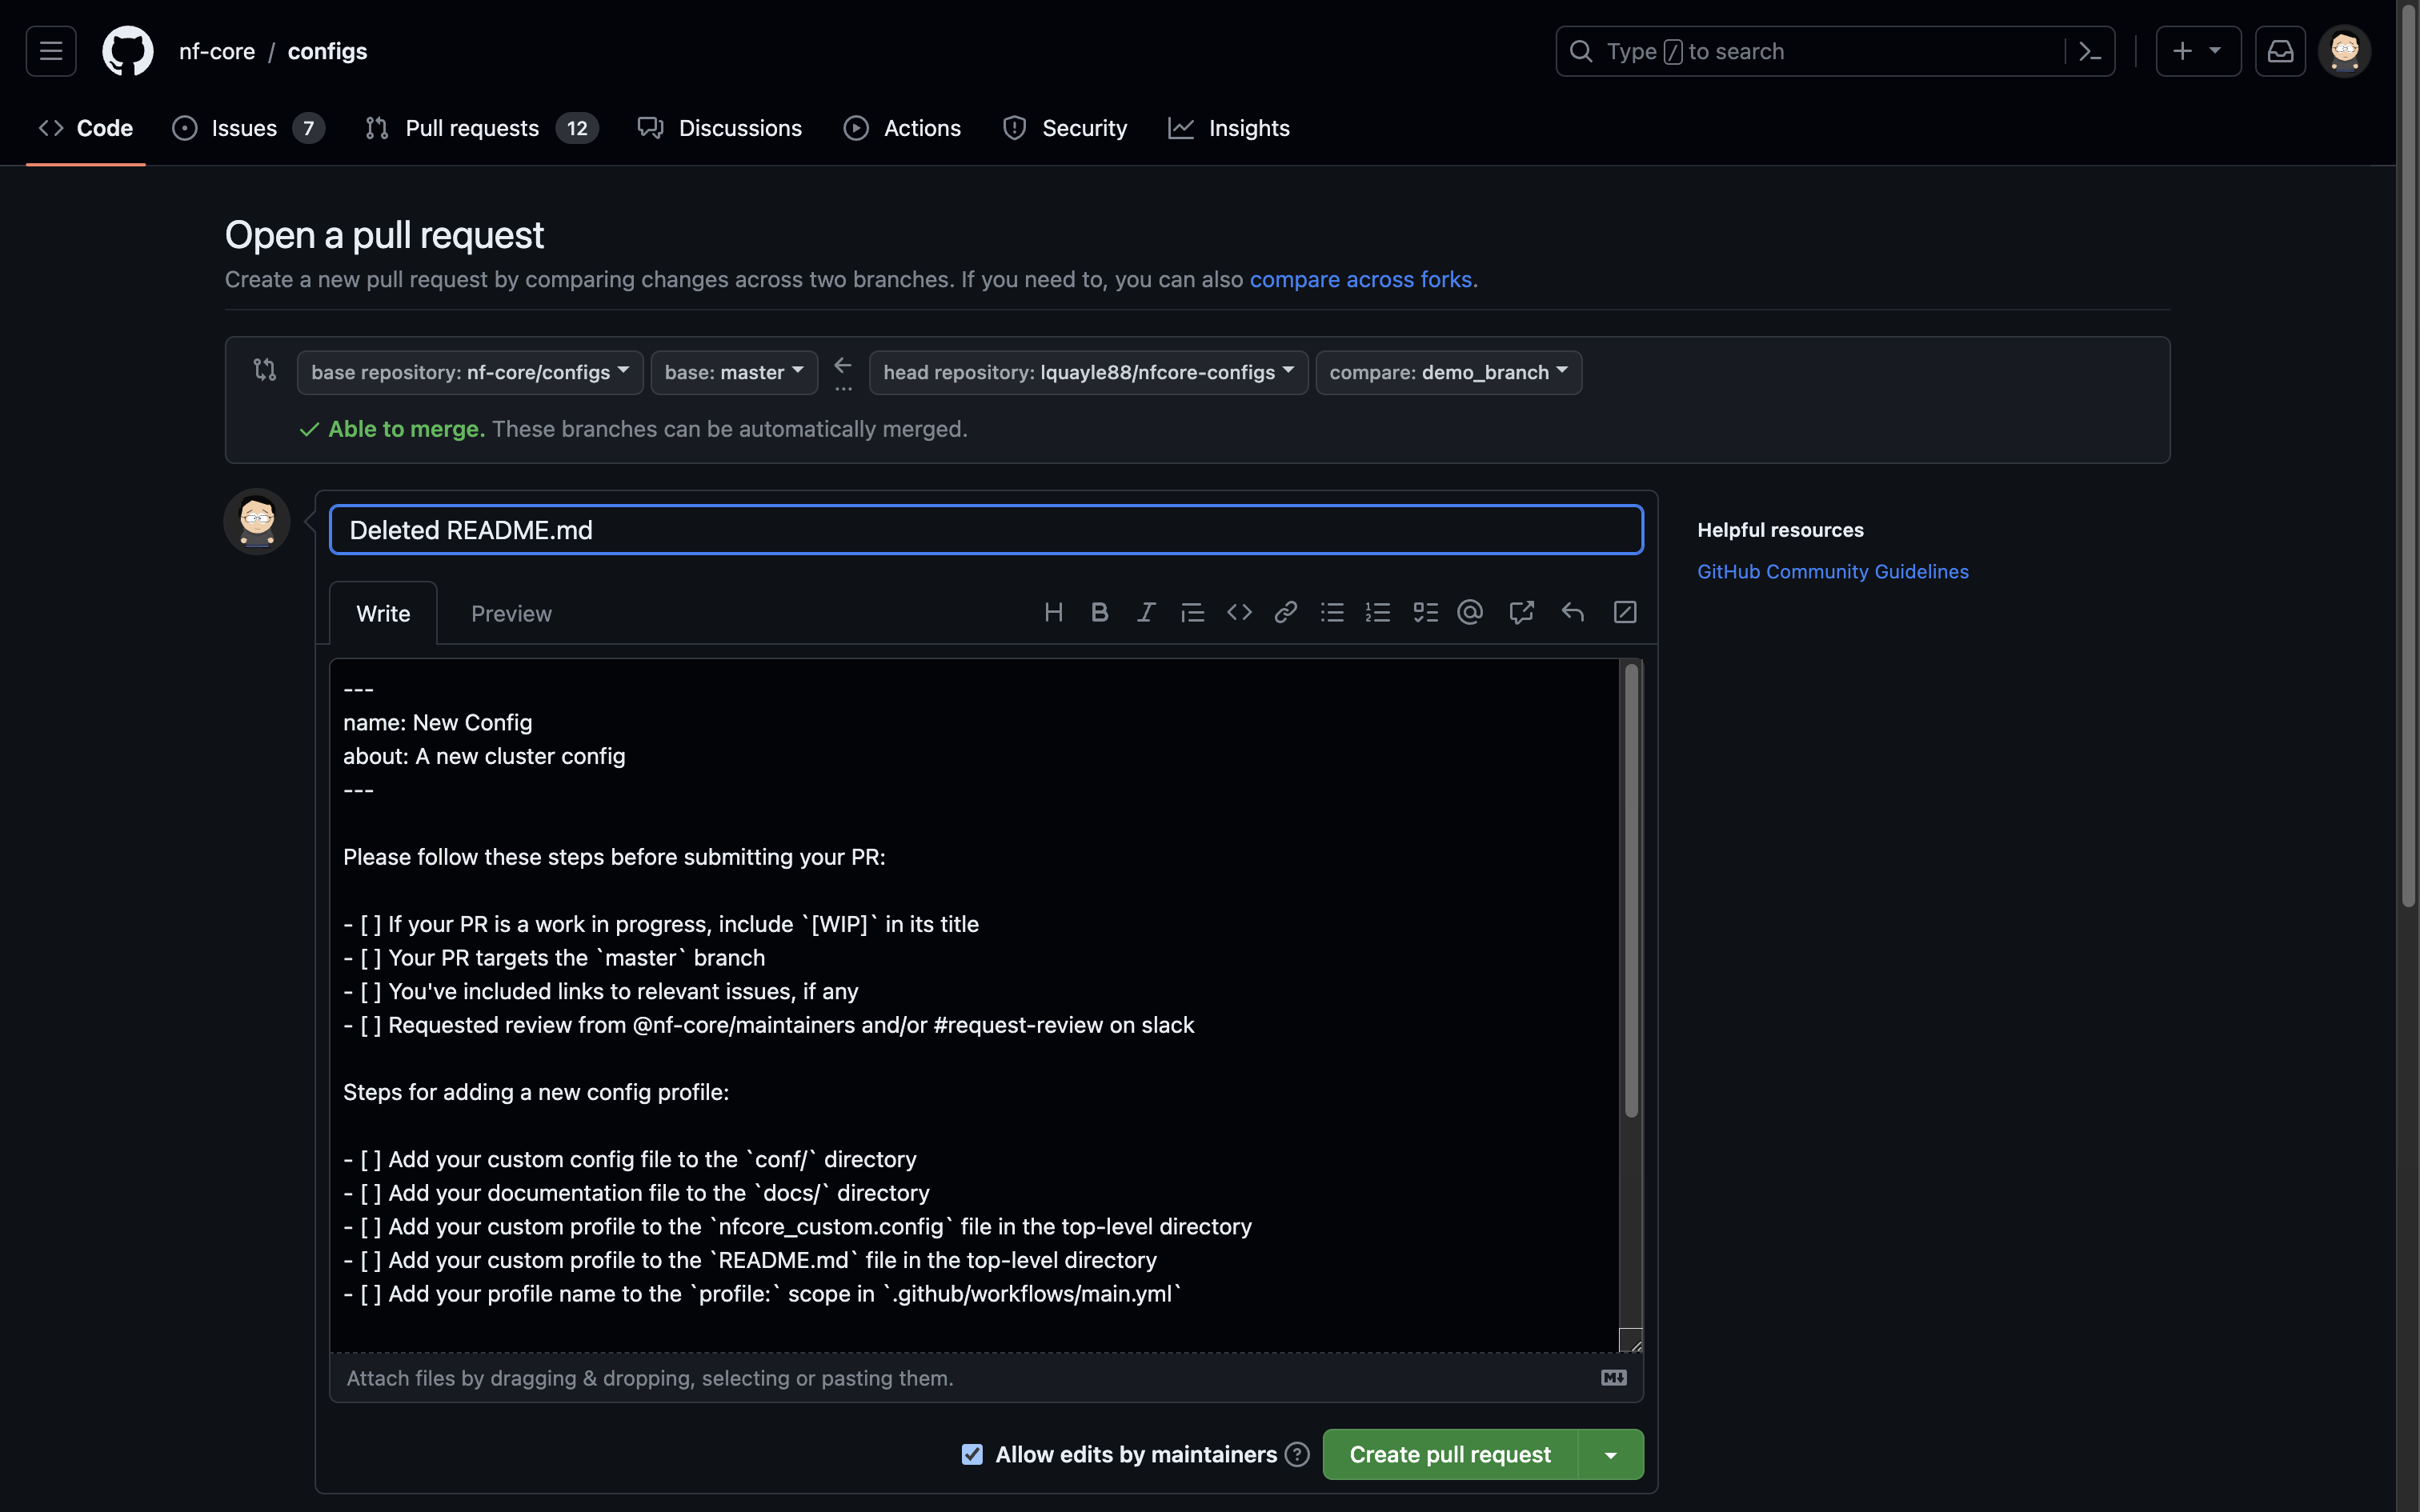Follow the compare across forks link
The image size is (2420, 1512).
click(x=1360, y=279)
